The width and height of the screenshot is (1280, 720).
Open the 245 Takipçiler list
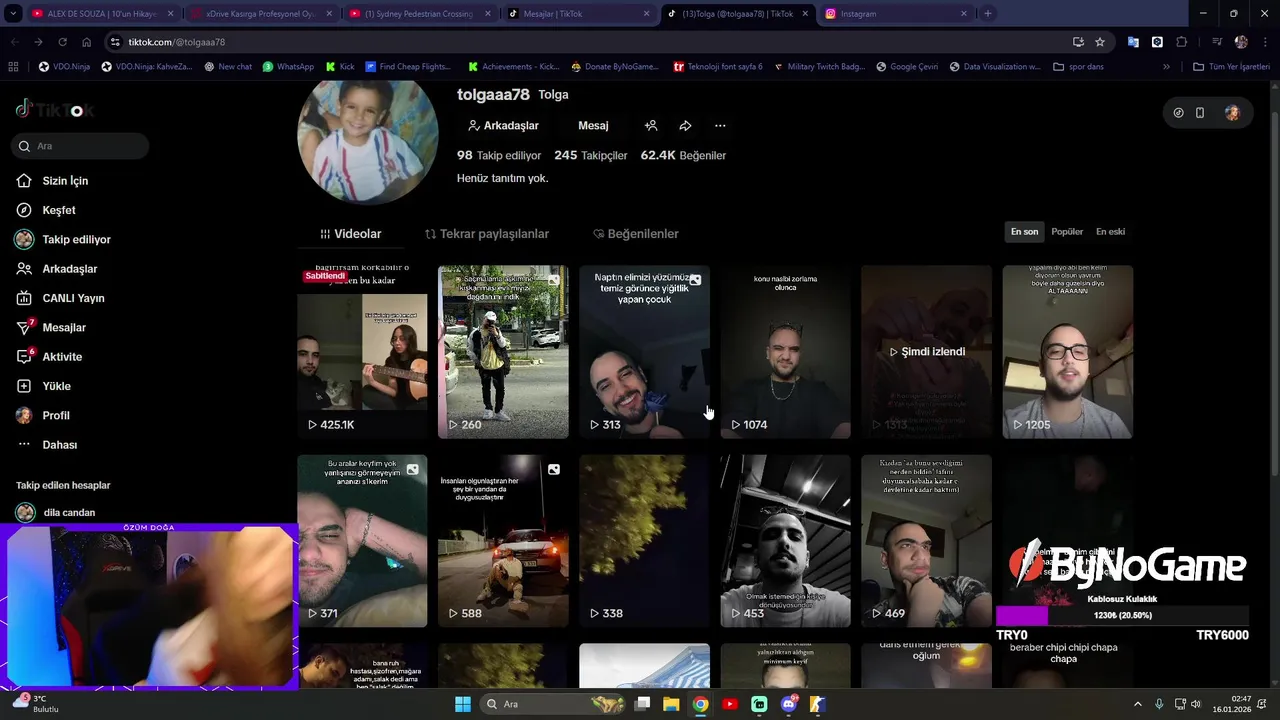(591, 155)
